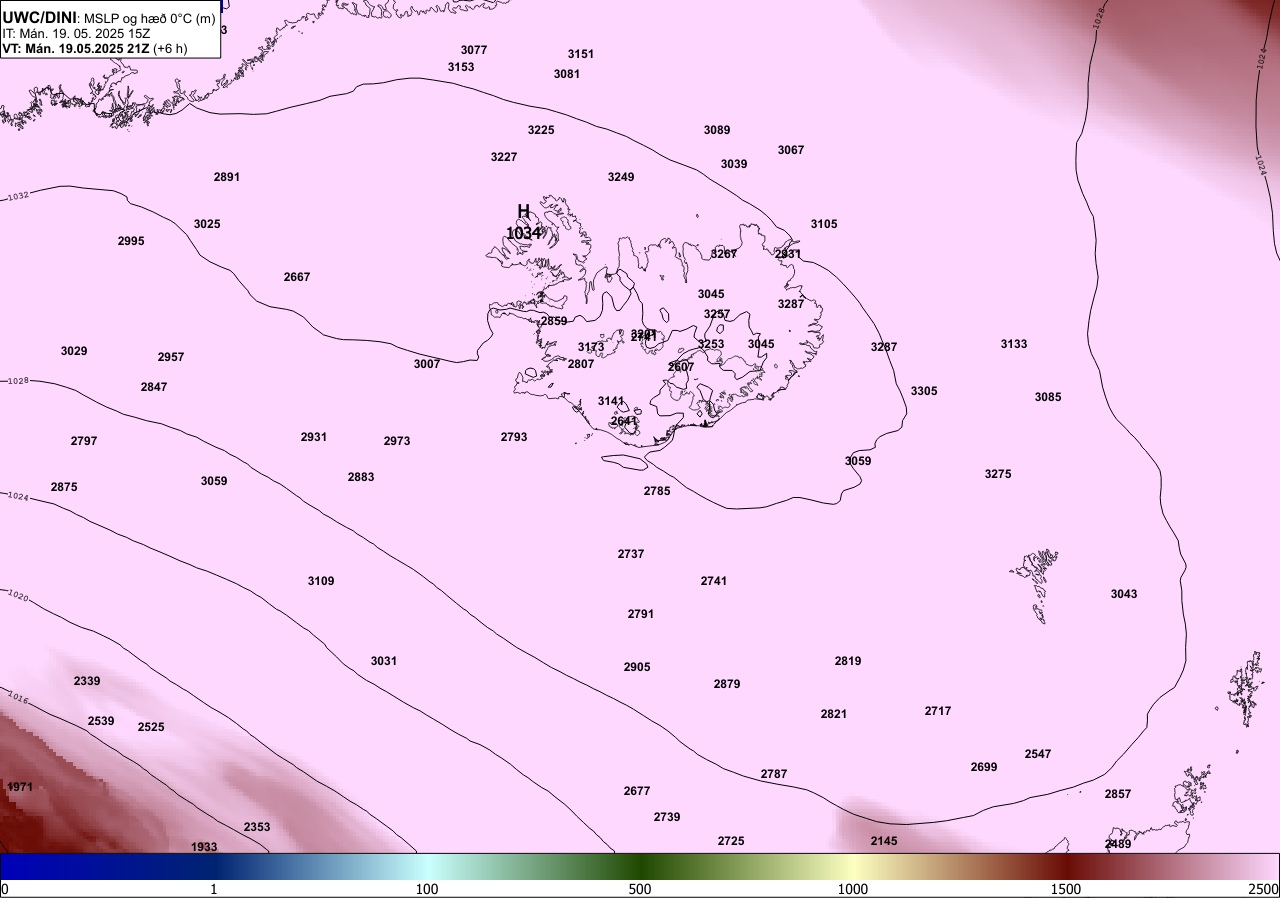Screen dimensions: 1280x898
Task: Click the height value 2883
Action: coord(361,477)
